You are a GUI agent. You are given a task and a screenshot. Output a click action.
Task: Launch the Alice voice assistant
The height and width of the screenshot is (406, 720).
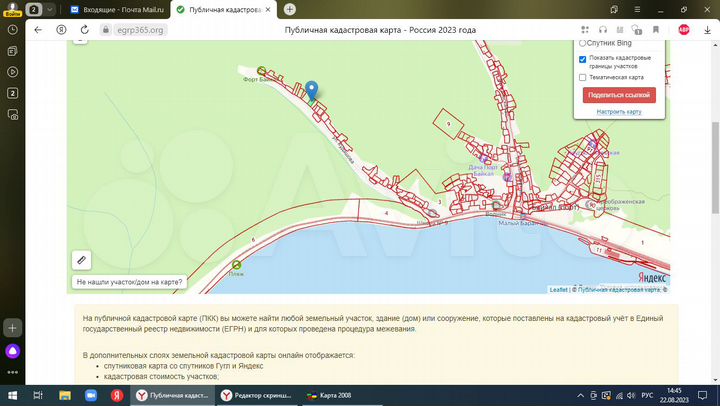[12, 351]
